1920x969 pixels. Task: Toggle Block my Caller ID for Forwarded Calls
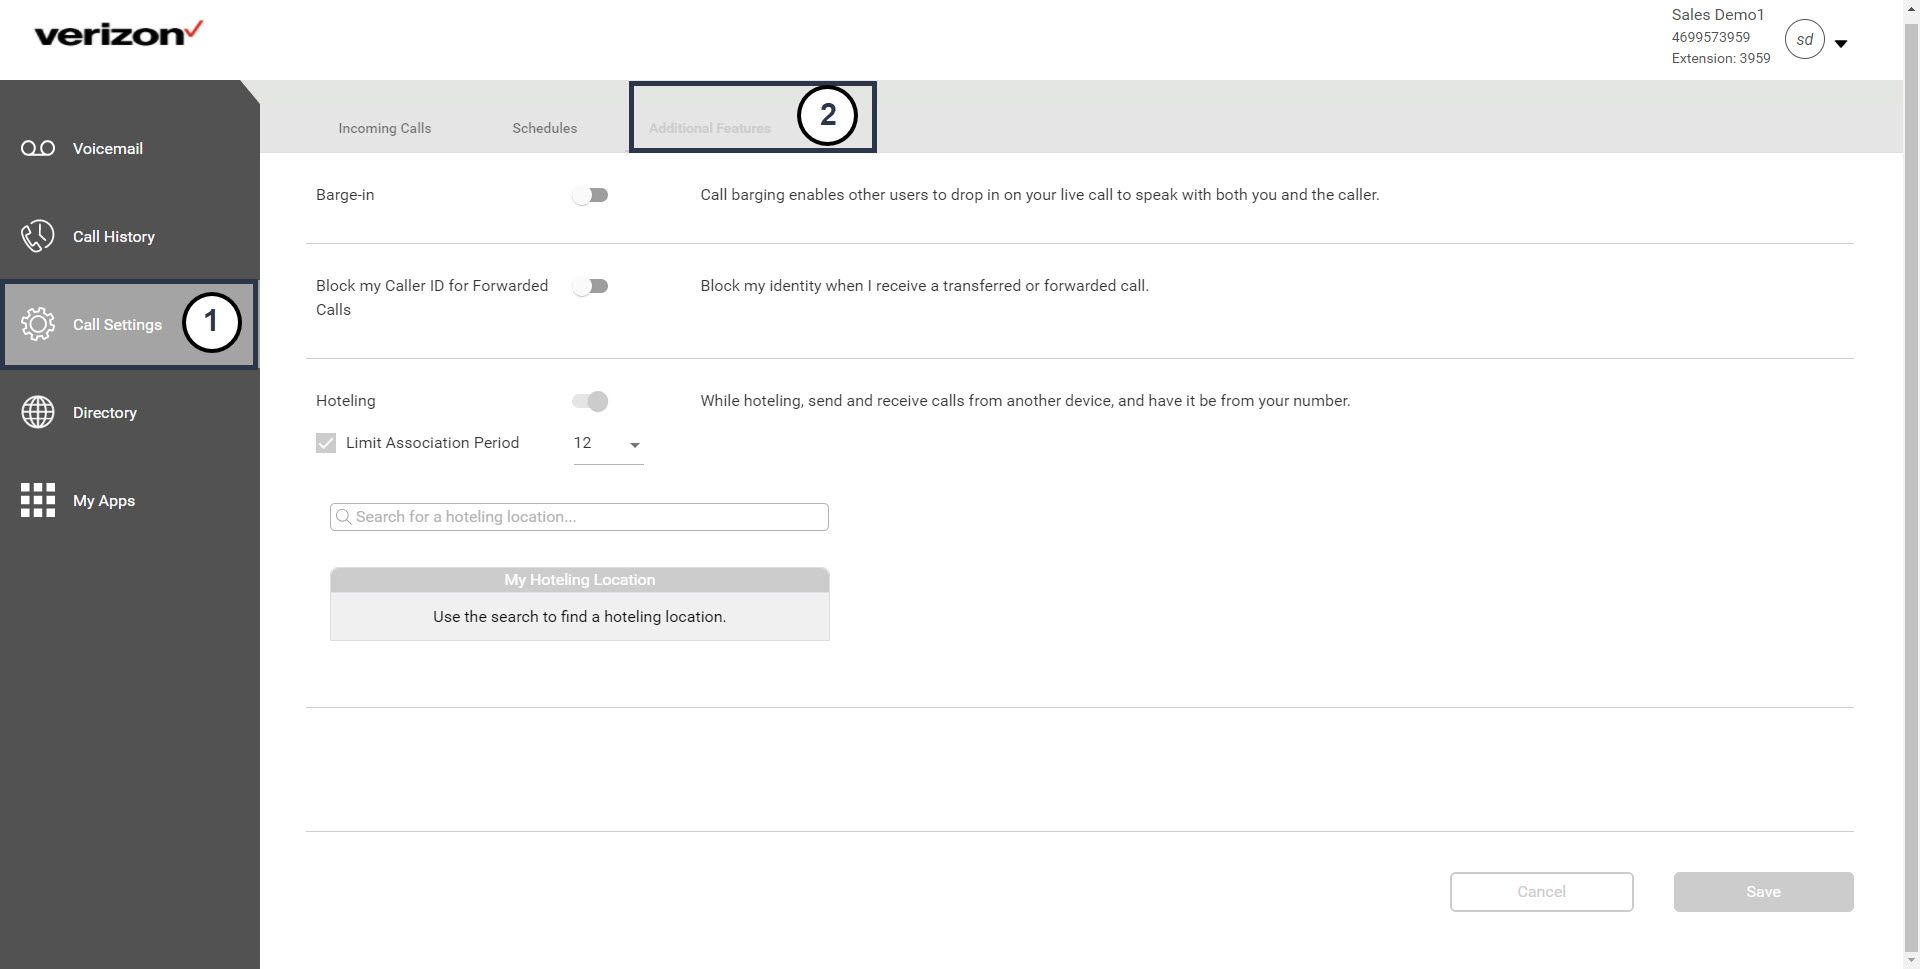(590, 286)
